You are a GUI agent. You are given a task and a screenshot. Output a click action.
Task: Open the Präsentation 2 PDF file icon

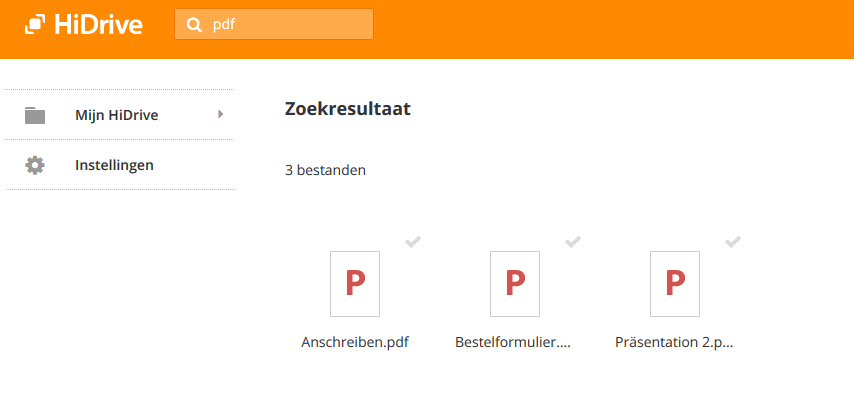[675, 283]
